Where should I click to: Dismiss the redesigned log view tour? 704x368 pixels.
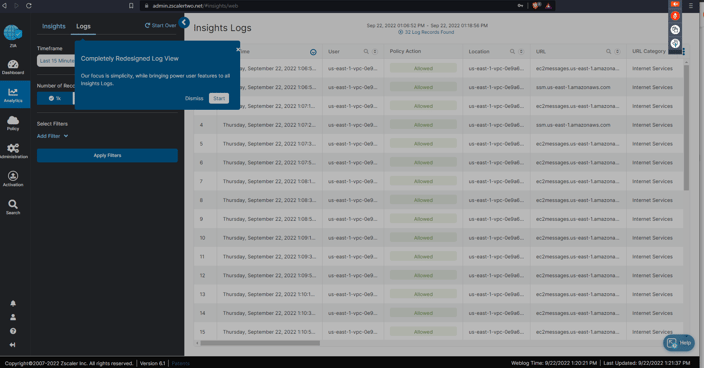(x=194, y=98)
